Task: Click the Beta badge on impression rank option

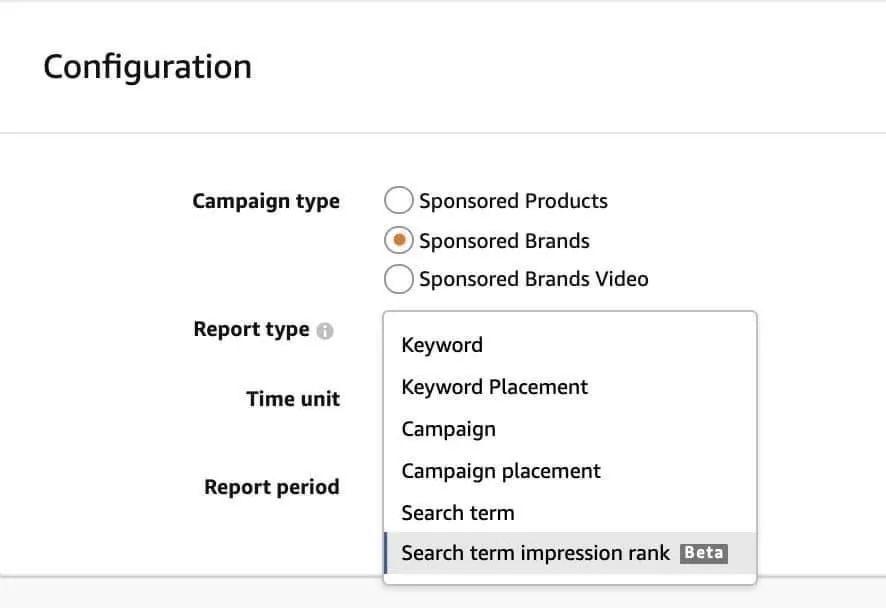Action: coord(703,553)
